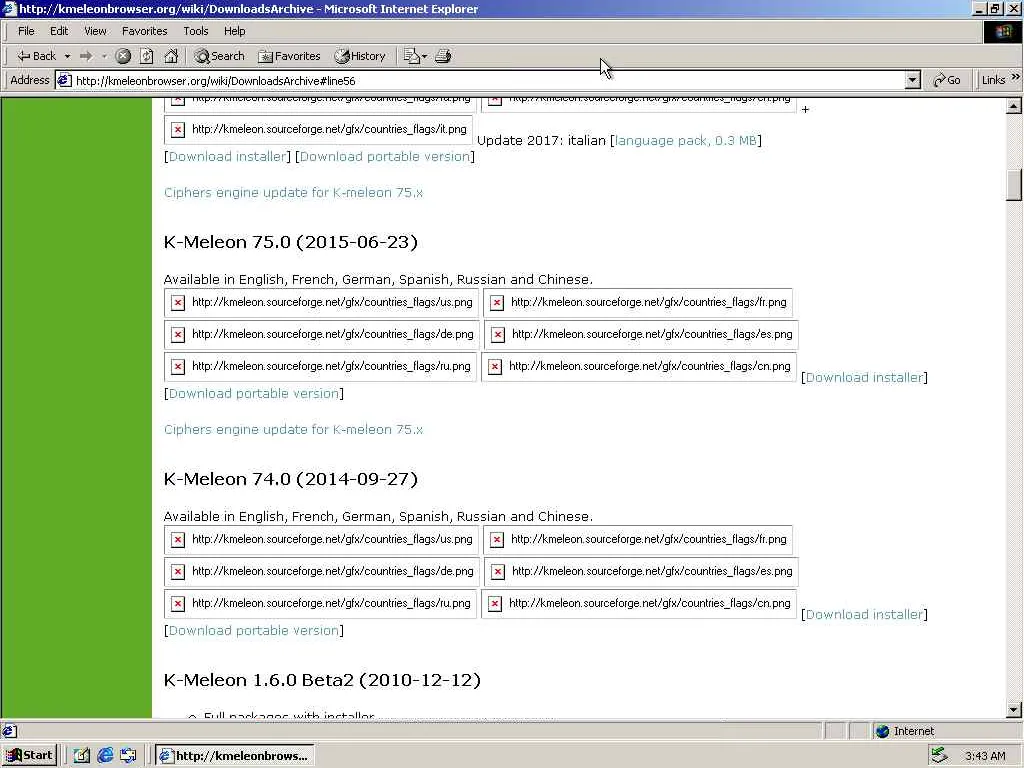
Task: Open the File menu
Action: 26,31
